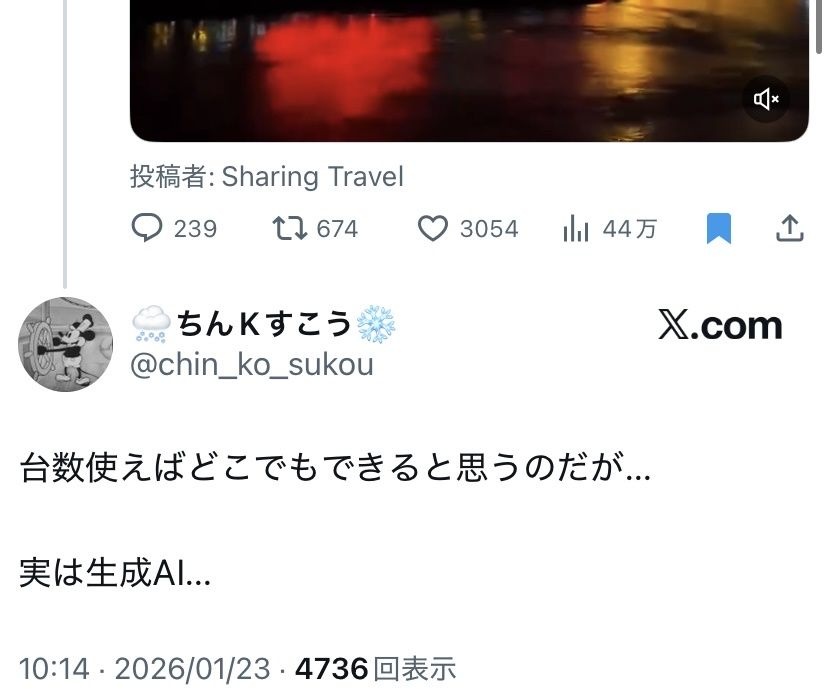This screenshot has width=828, height=689.
Task: Click the display name ちんKすこう
Action: tap(264, 323)
